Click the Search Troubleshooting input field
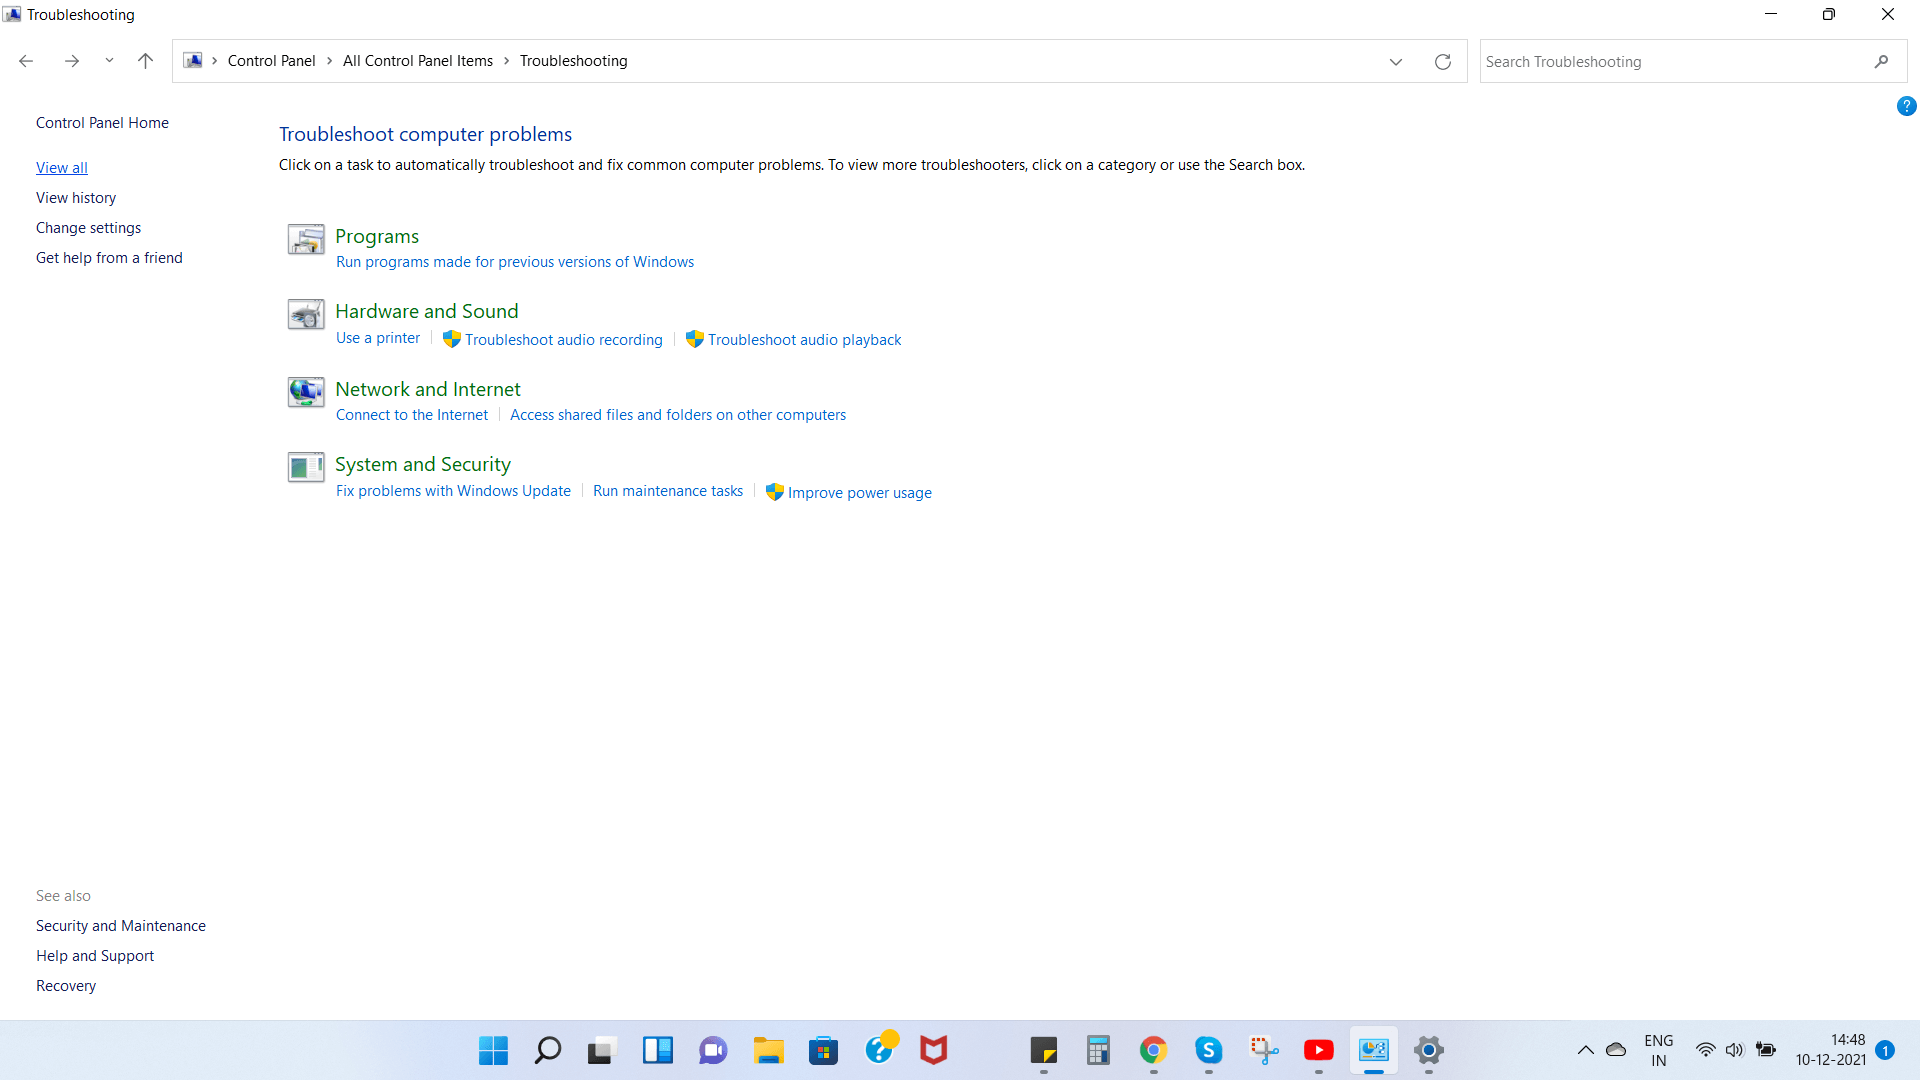 pos(1675,61)
